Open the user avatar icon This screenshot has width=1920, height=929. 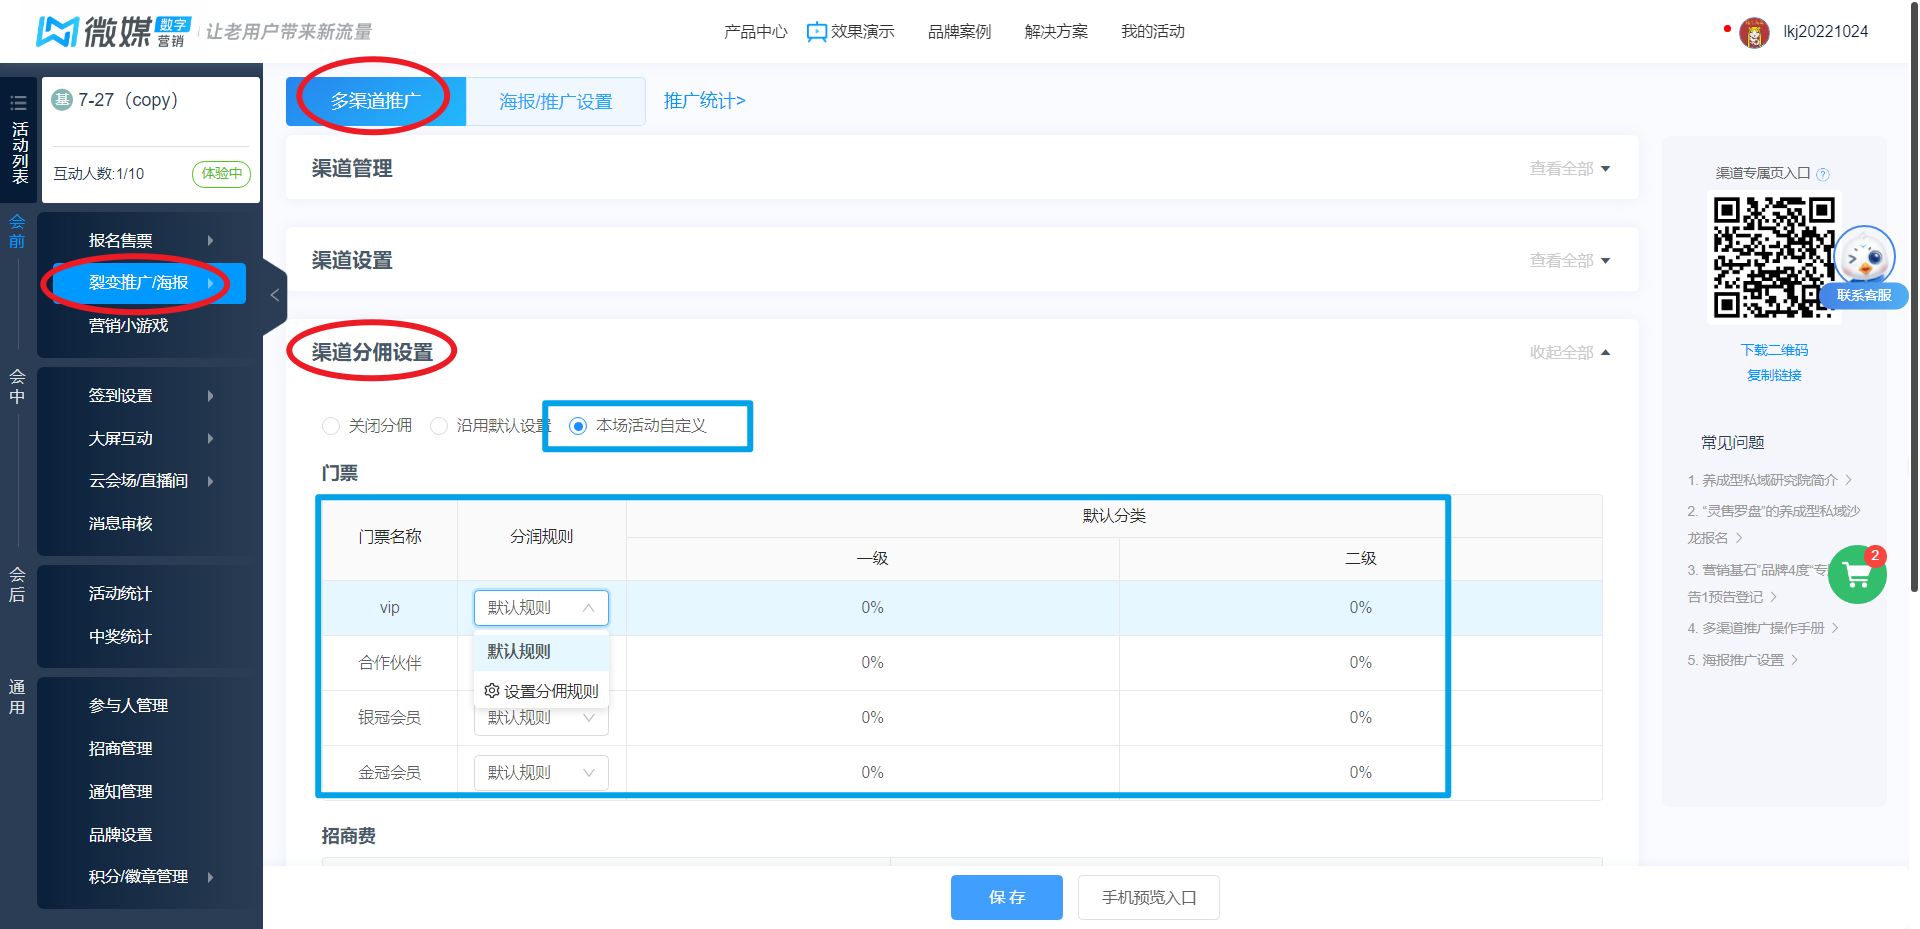[1754, 33]
